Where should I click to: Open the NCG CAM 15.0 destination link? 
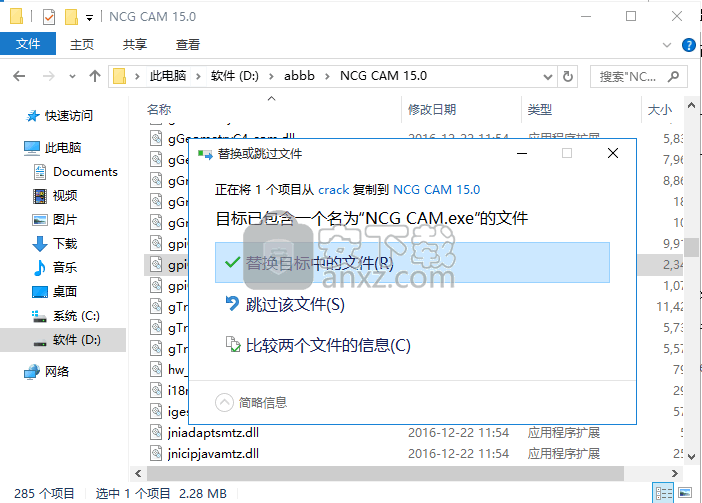point(436,190)
